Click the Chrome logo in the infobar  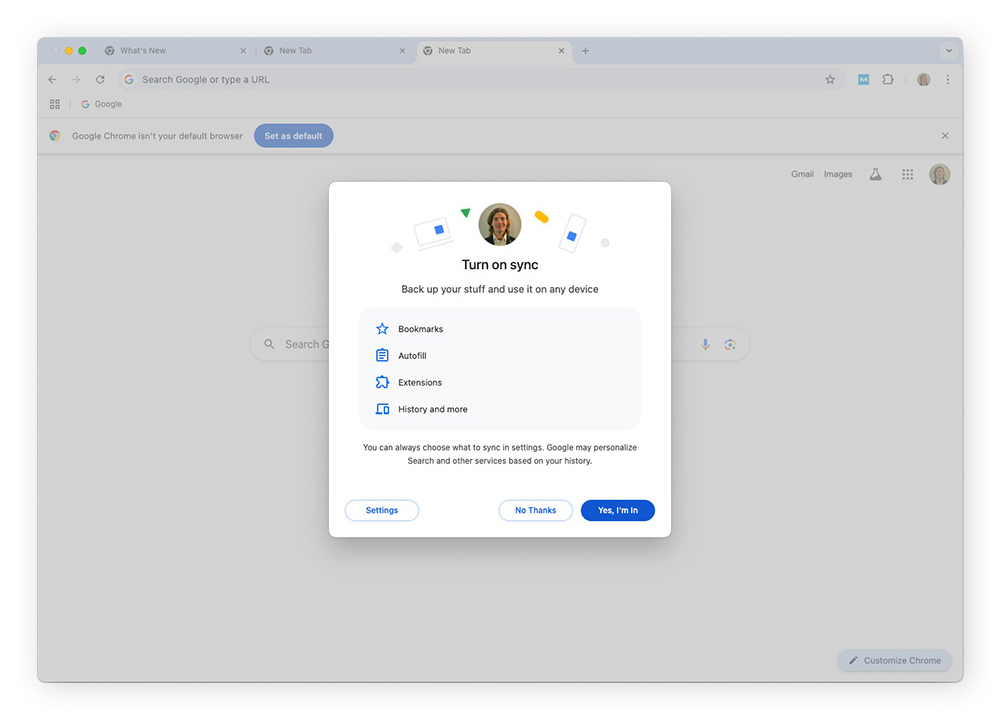[x=55, y=136]
